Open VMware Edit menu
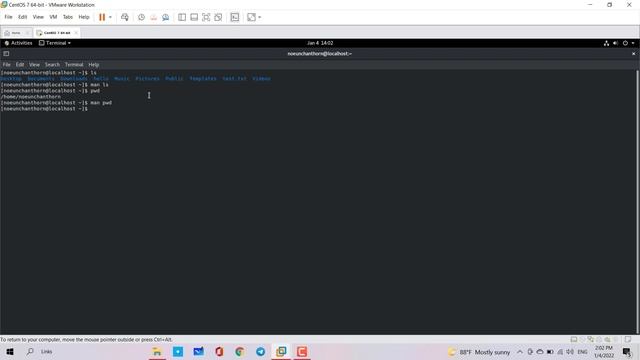The width and height of the screenshot is (640, 360). coord(22,17)
